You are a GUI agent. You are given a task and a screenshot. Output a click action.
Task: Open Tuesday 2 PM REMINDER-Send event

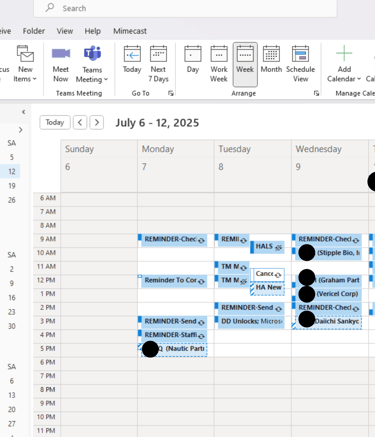[x=250, y=308]
